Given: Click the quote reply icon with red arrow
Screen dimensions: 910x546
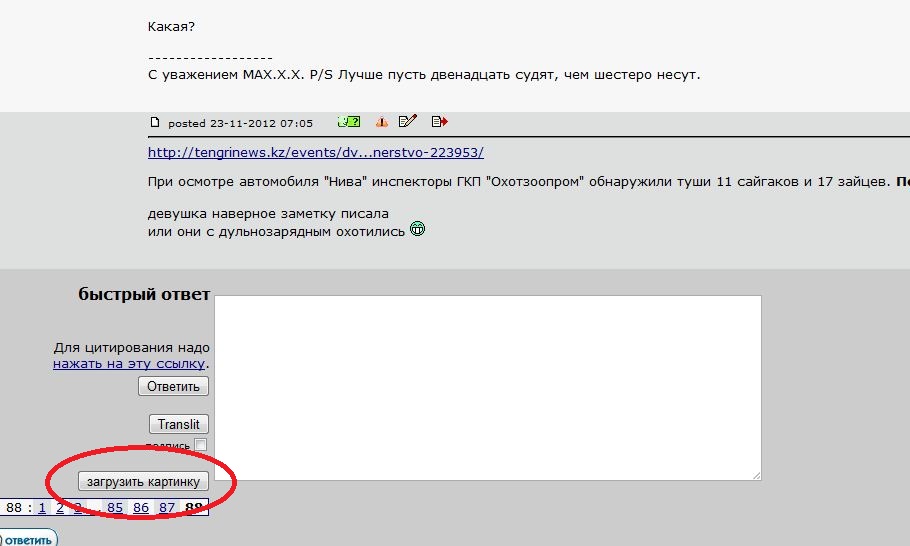Looking at the screenshot, I should [x=439, y=122].
